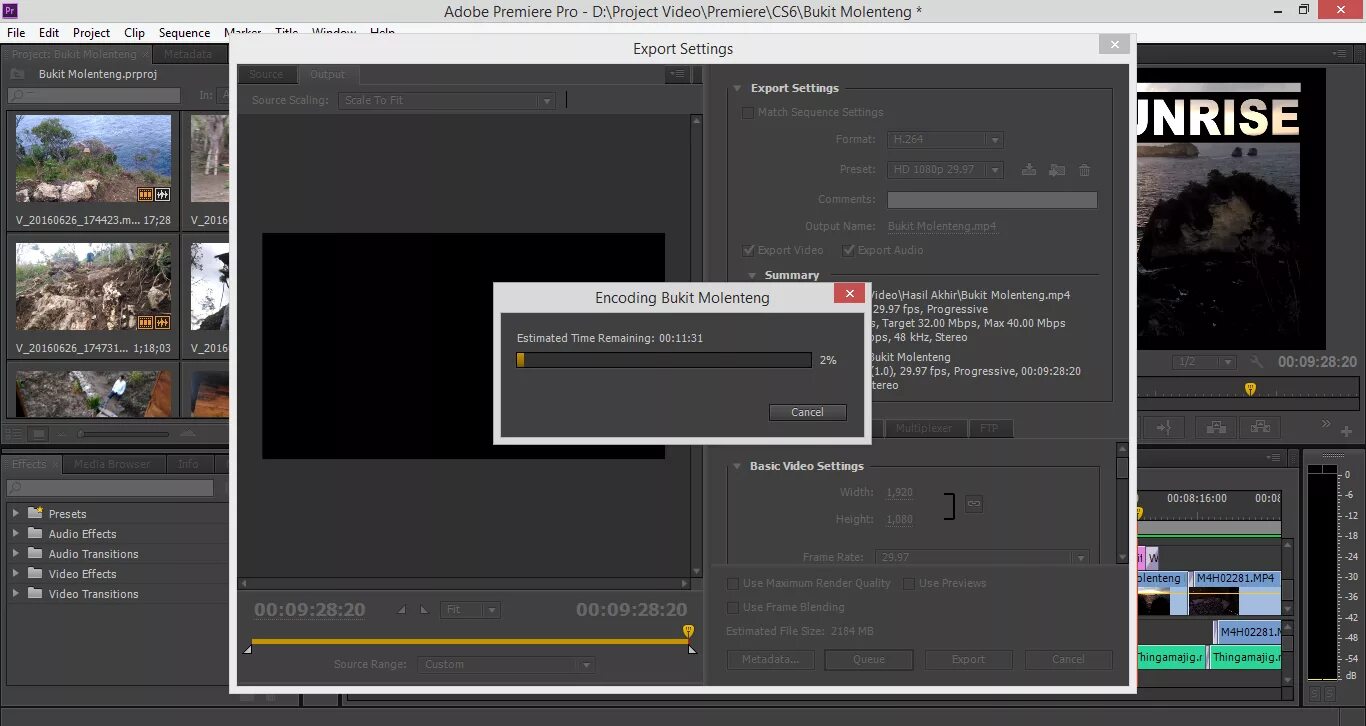Click the Program Monitor wrench settings icon

[x=1257, y=362]
